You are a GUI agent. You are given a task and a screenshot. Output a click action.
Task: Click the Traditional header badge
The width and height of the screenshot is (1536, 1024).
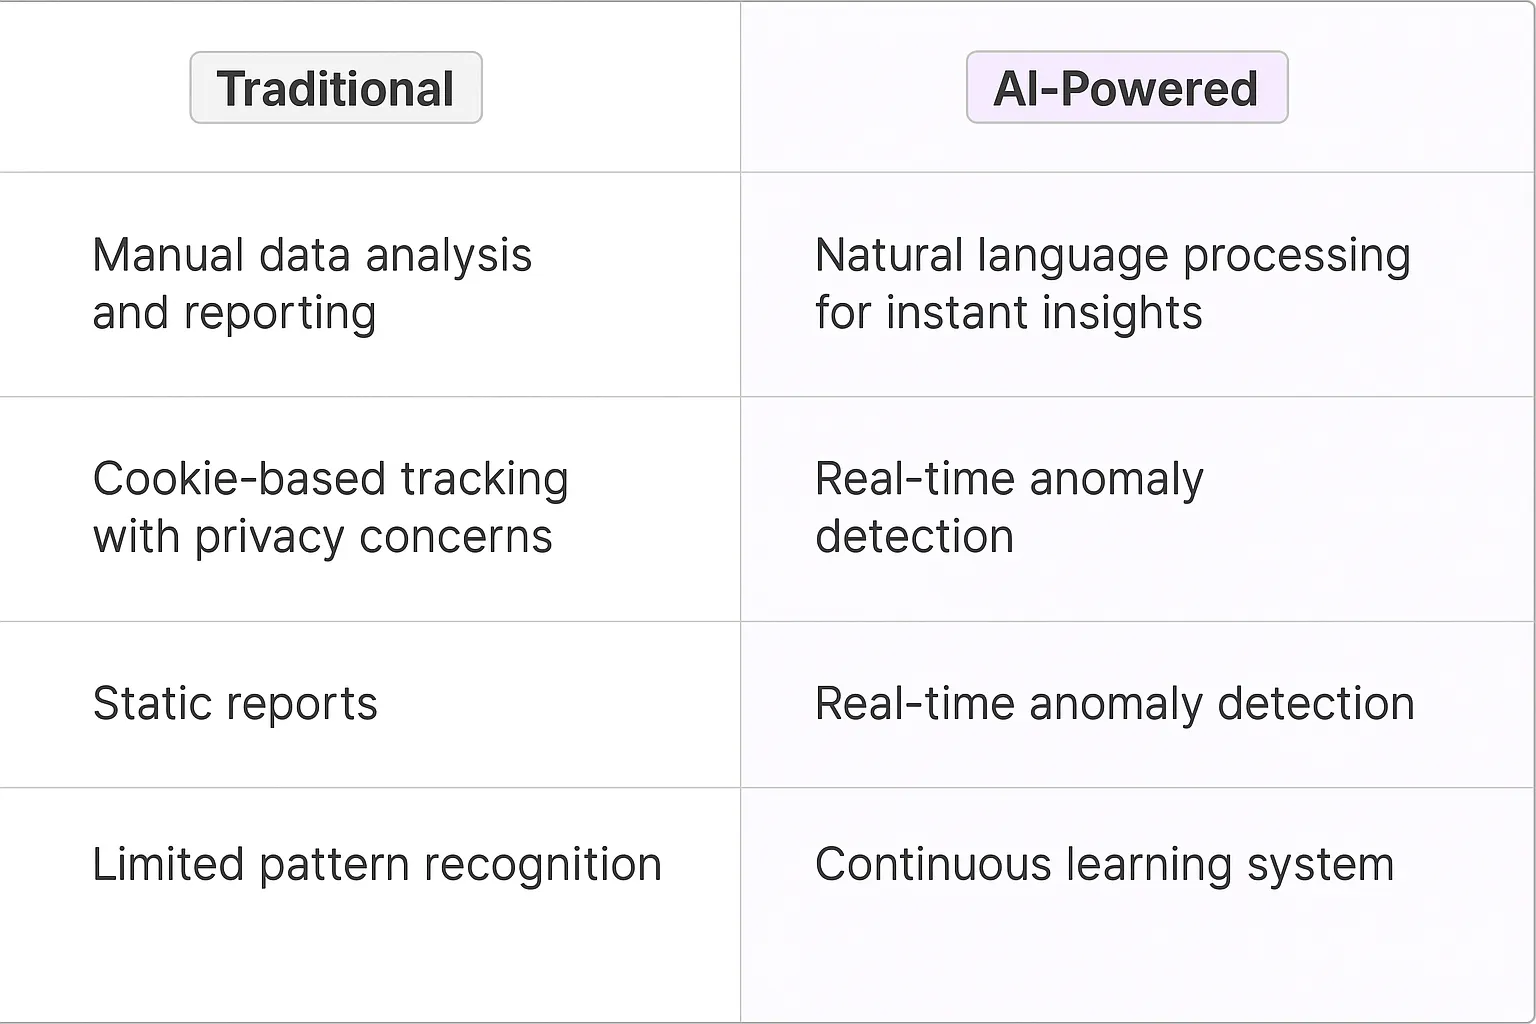pos(336,88)
